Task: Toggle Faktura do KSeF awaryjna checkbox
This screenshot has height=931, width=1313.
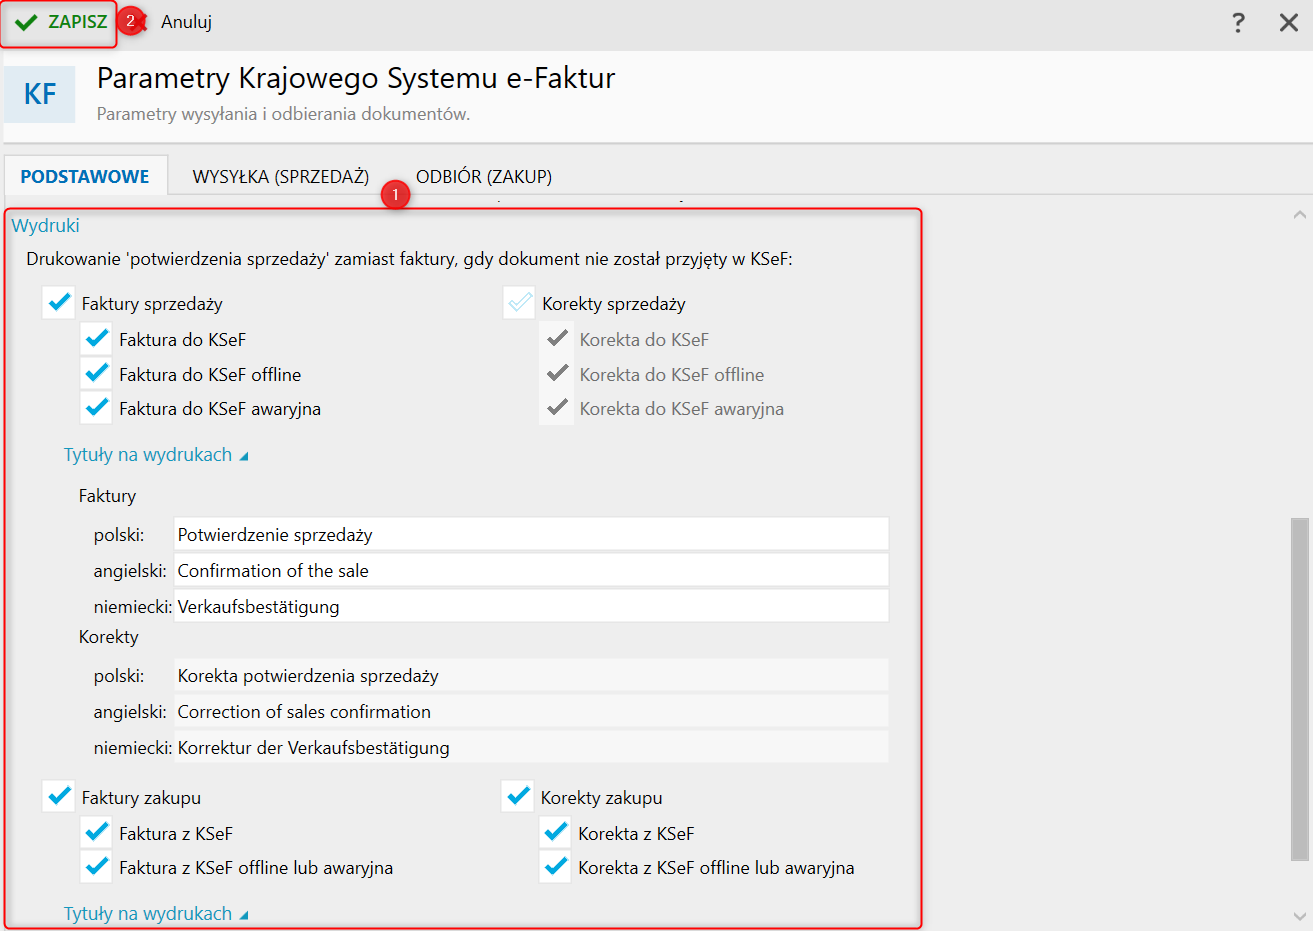Action: pyautogui.click(x=97, y=408)
